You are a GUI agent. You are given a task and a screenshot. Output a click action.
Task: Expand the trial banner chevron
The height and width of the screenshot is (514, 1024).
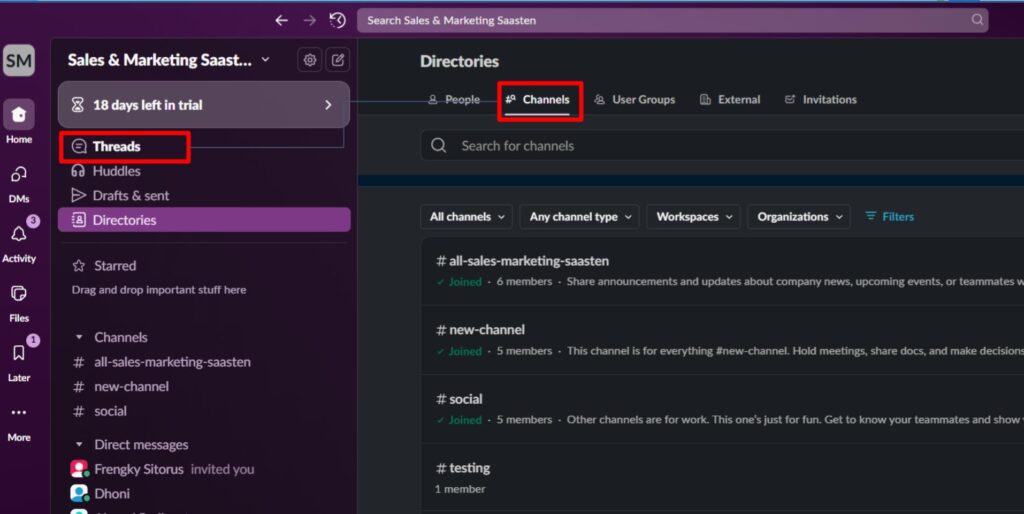[328, 104]
